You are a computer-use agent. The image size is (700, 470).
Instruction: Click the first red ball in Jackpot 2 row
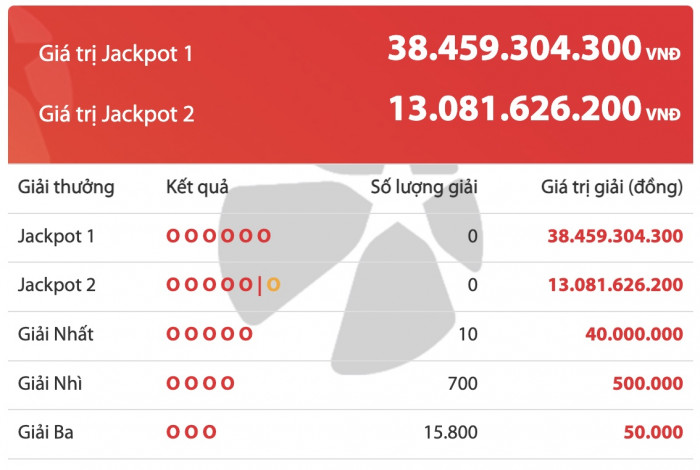(173, 285)
